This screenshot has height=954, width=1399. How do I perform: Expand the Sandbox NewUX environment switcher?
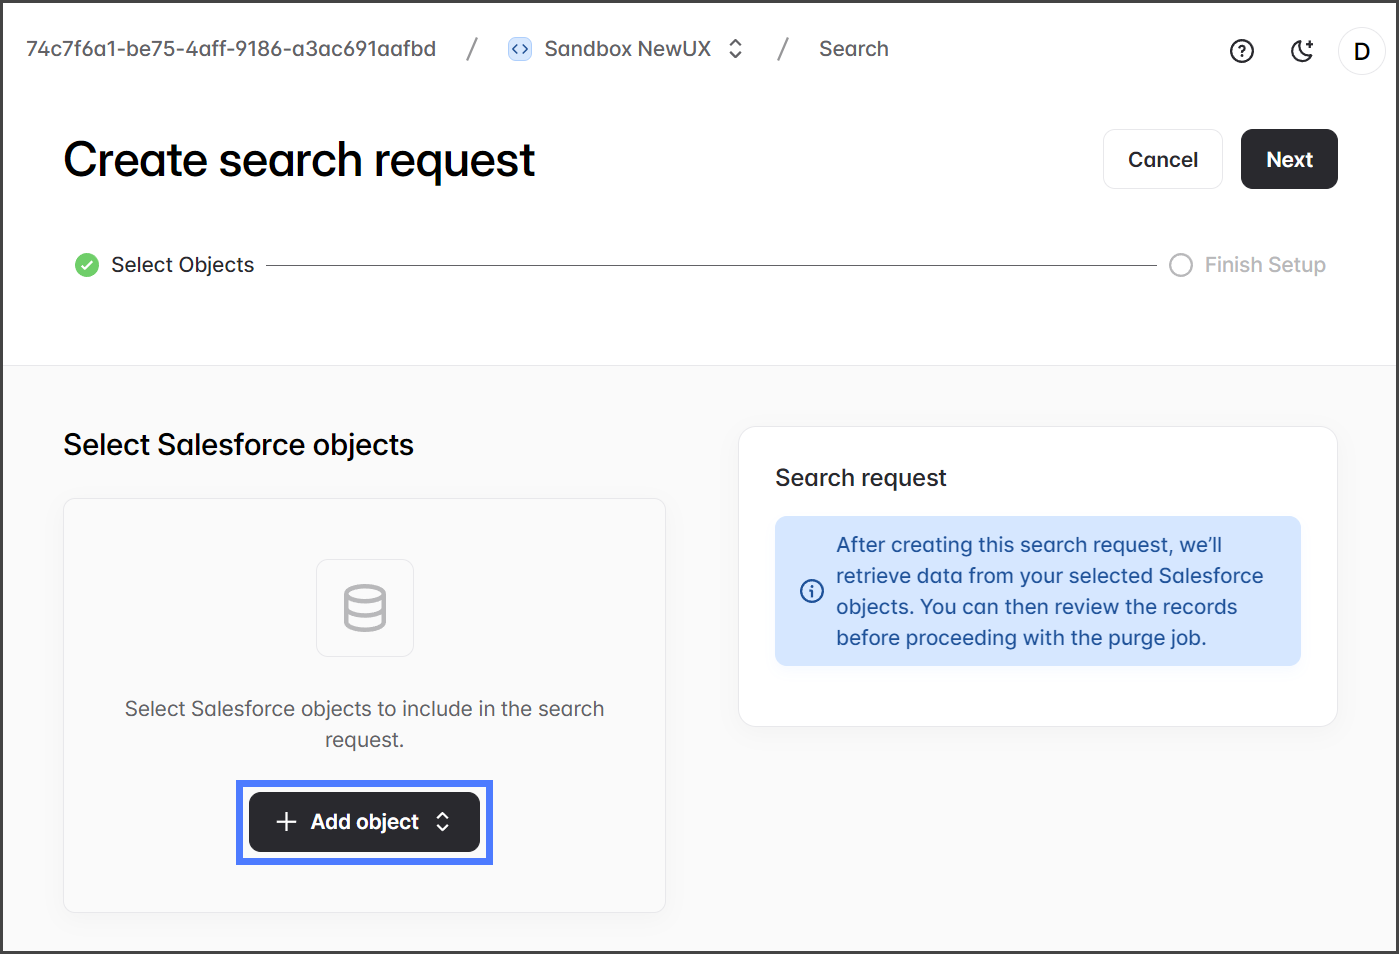click(x=736, y=49)
